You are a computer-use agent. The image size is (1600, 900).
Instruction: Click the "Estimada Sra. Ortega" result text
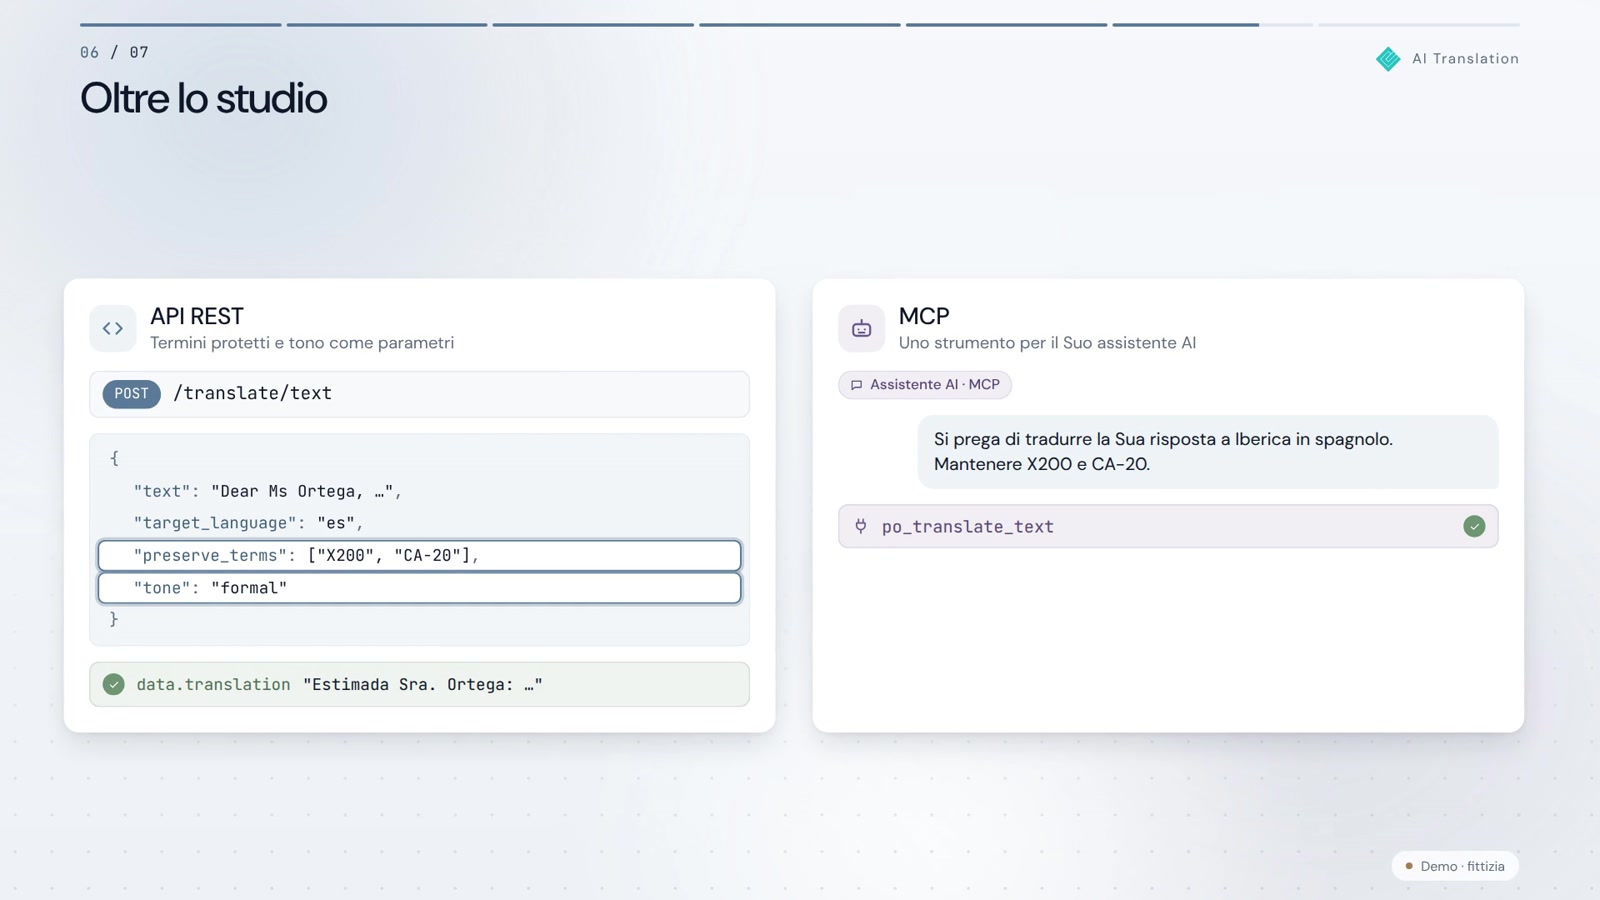423,685
